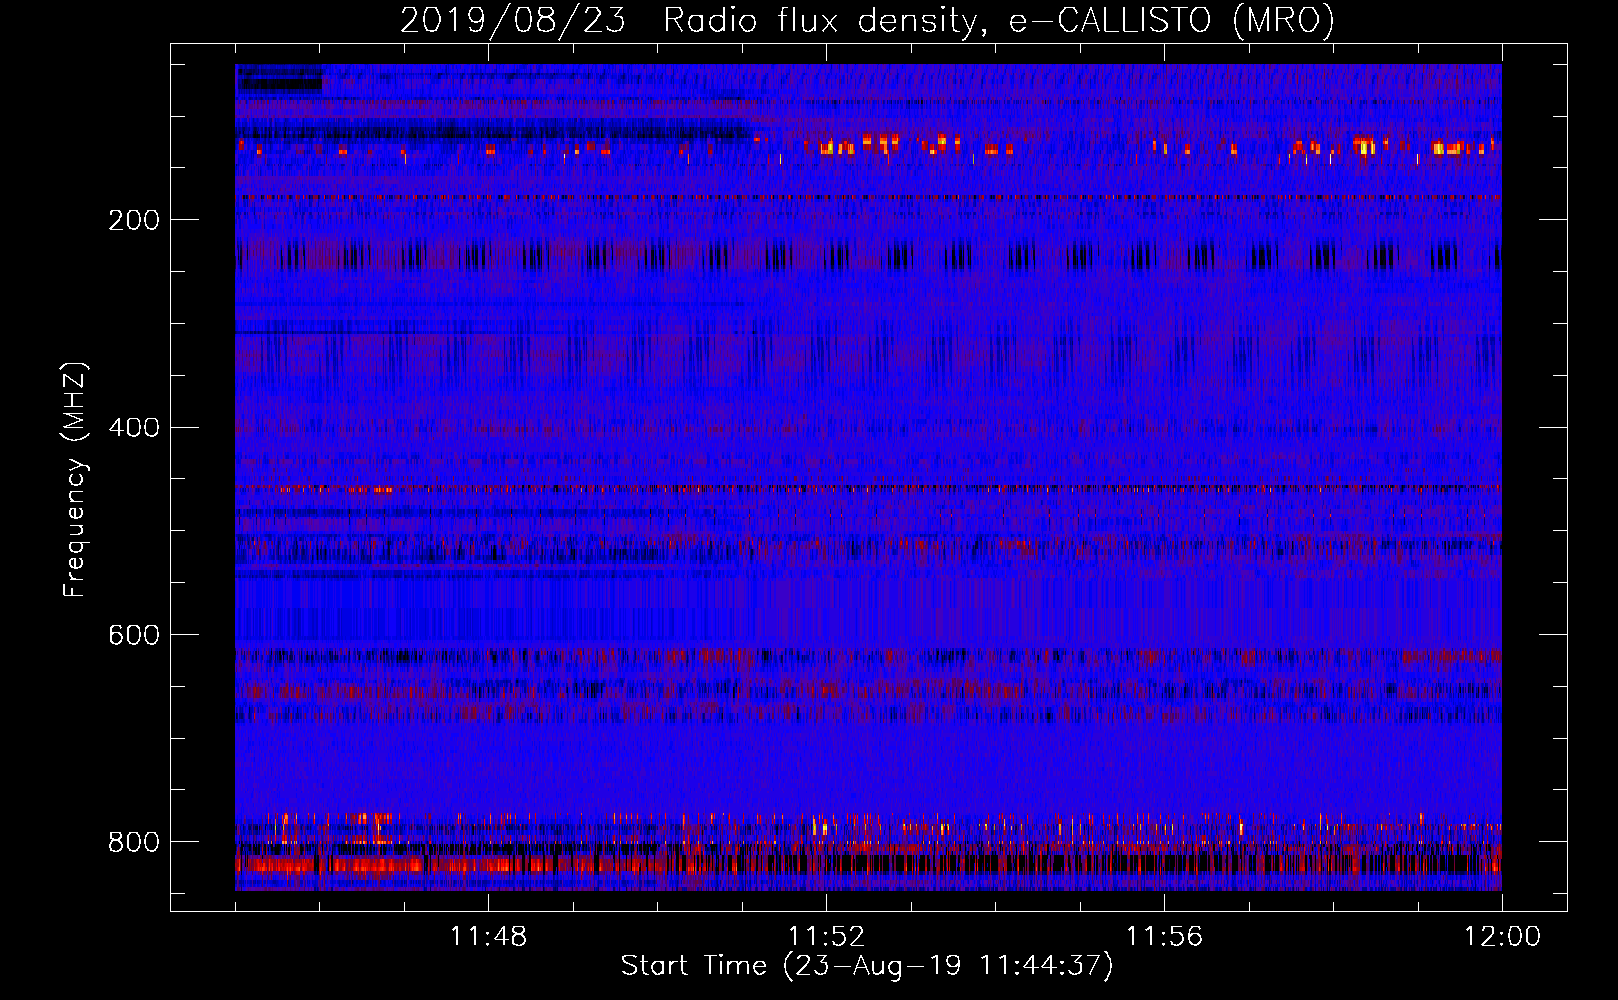Image resolution: width=1618 pixels, height=1000 pixels.
Task: Click the 'Frequency (MHZ)' y-axis label
Action: [75, 479]
